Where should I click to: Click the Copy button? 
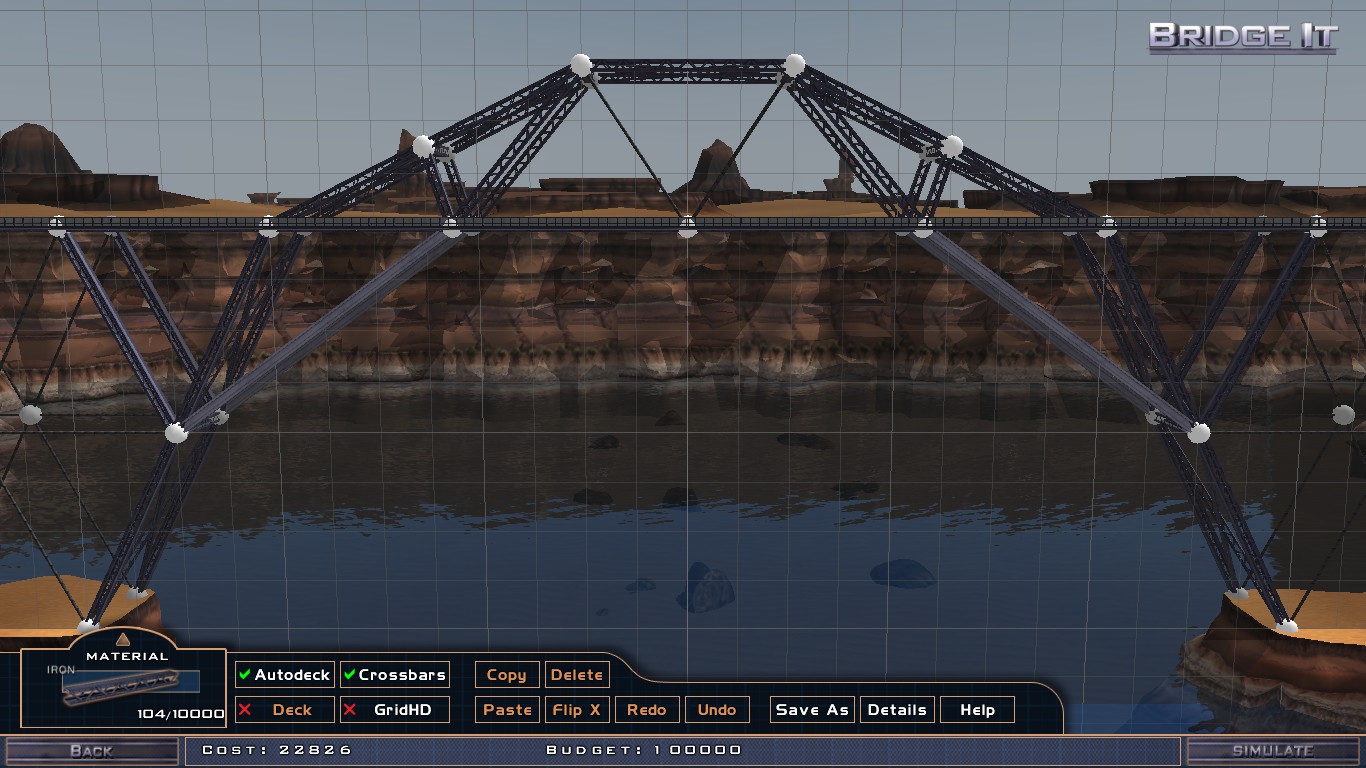point(507,675)
